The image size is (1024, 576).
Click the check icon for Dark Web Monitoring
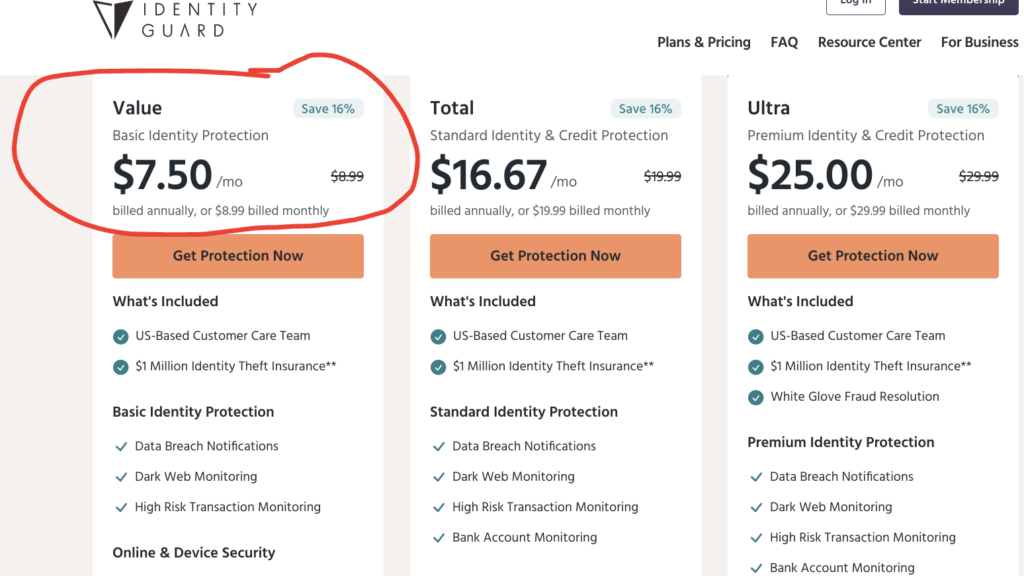120,477
